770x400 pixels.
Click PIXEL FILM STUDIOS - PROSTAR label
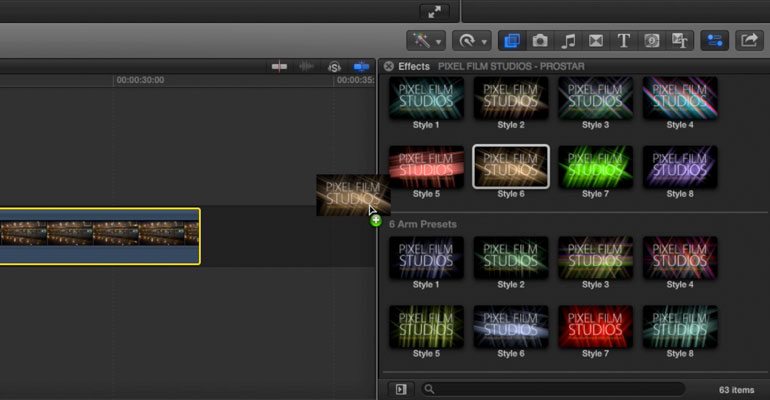tap(511, 66)
